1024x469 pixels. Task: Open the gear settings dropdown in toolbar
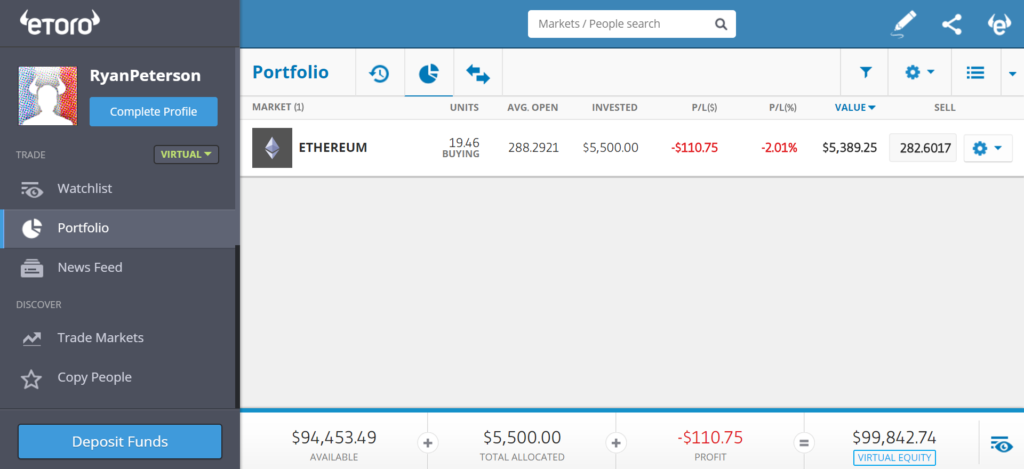tap(920, 73)
